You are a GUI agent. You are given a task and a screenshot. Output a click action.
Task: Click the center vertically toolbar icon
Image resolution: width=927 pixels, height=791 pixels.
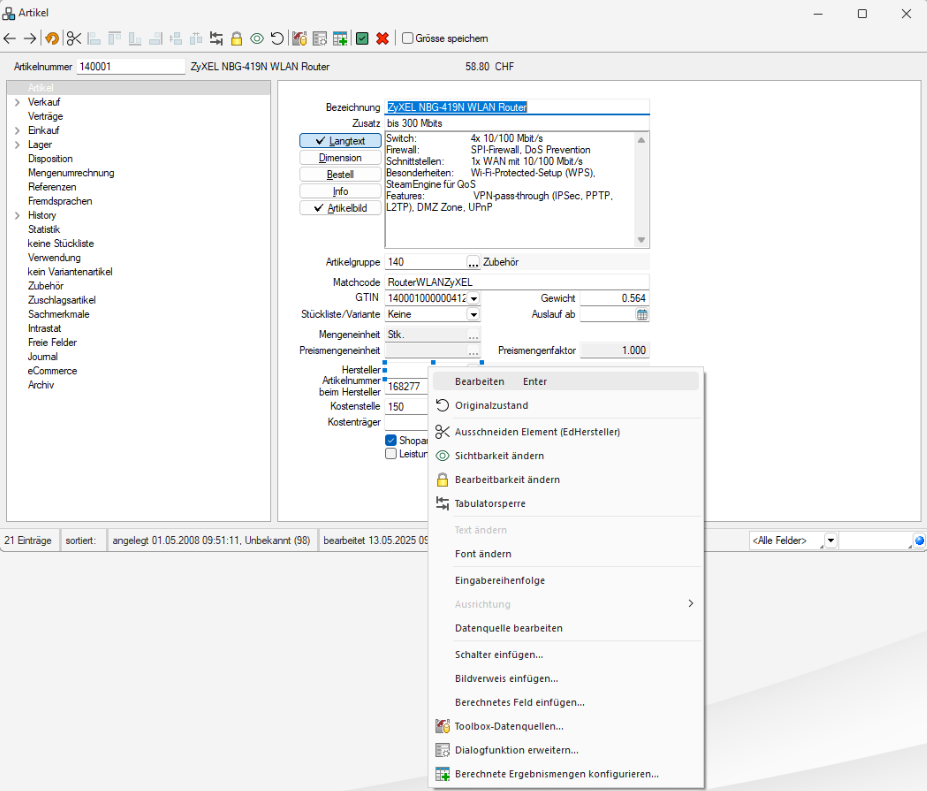click(196, 38)
